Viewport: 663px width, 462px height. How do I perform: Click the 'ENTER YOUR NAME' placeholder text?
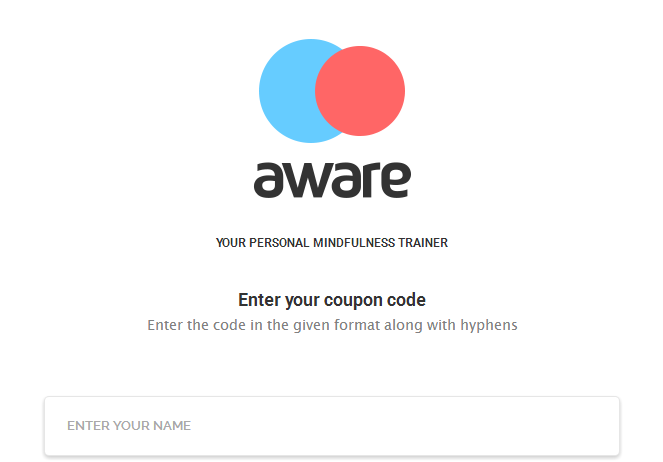pyautogui.click(x=129, y=426)
